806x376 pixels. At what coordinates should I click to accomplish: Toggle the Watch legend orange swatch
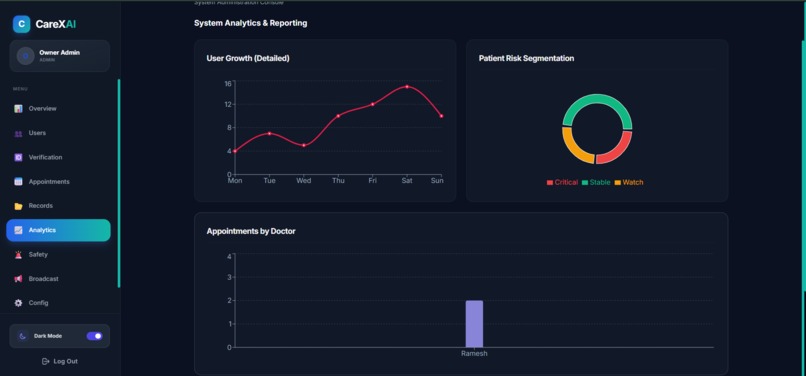coord(618,183)
